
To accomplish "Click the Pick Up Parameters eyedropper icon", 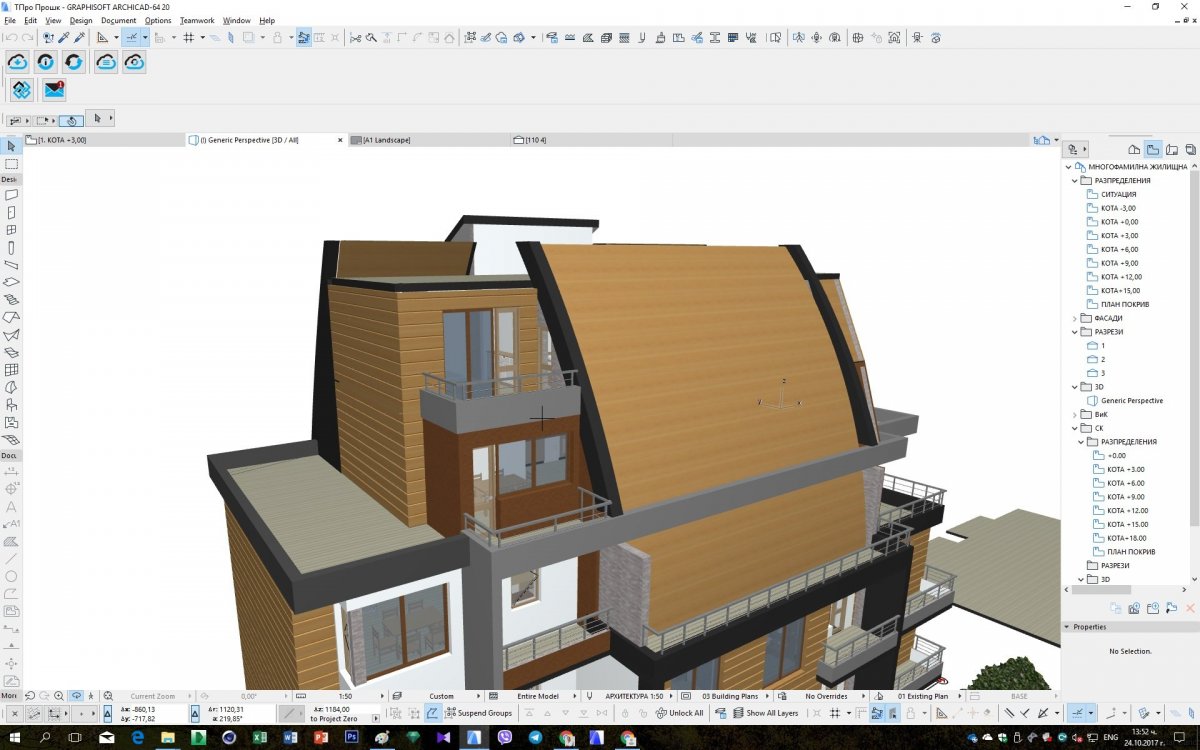I will [63, 38].
